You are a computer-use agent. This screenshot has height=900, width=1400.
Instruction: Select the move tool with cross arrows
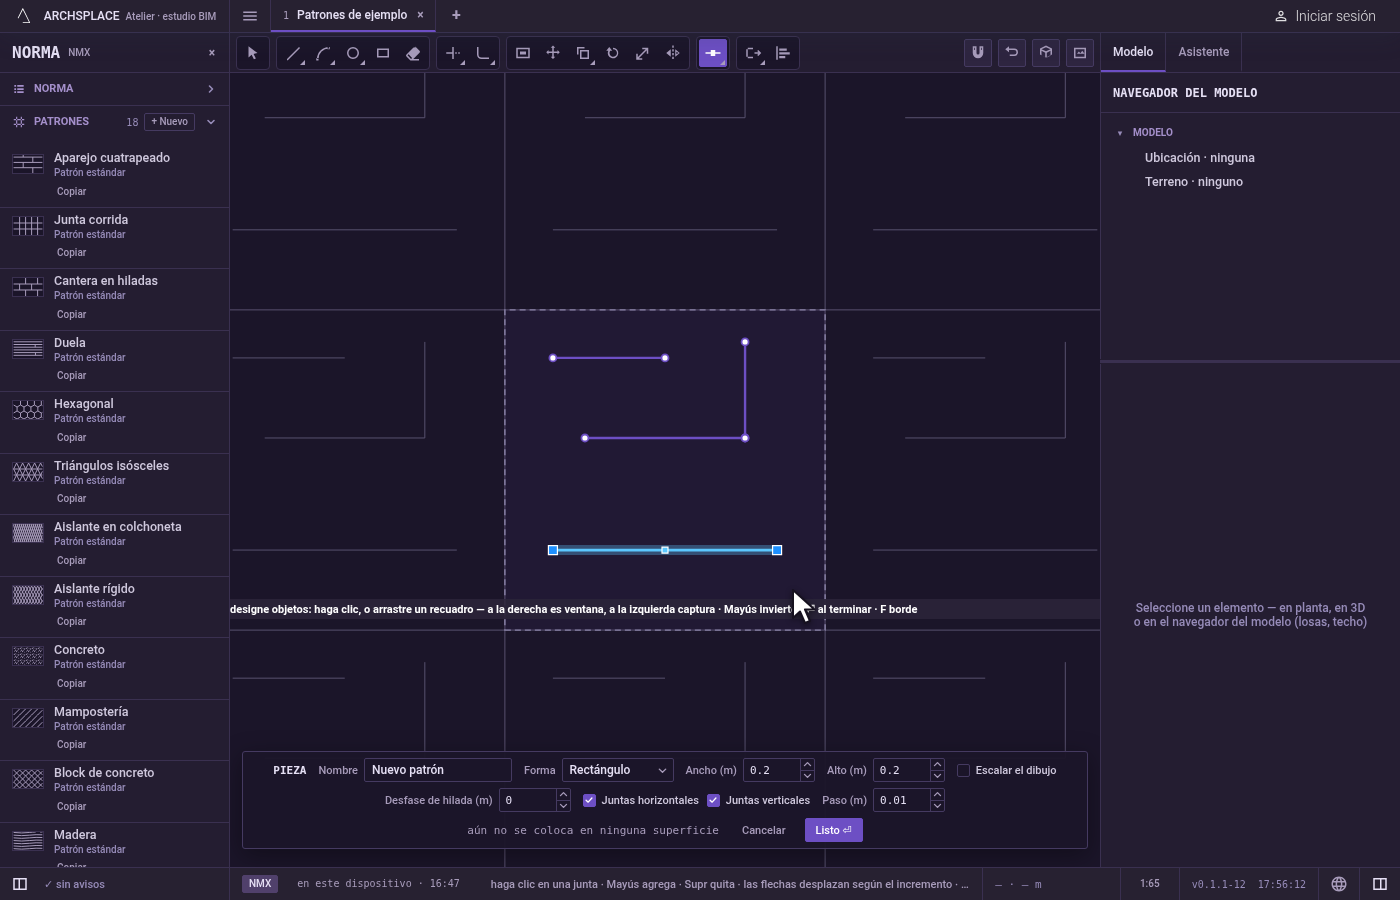(x=553, y=53)
